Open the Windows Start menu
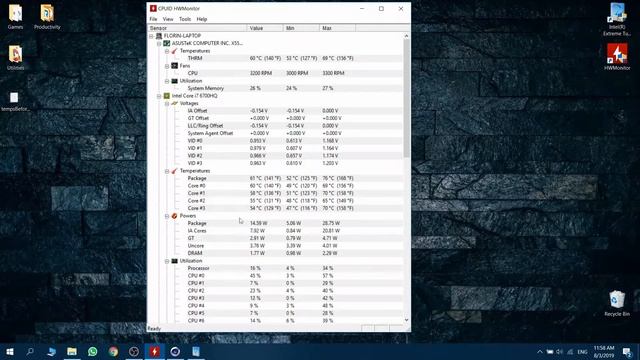This screenshot has width=640, height=360. pyautogui.click(x=10, y=351)
